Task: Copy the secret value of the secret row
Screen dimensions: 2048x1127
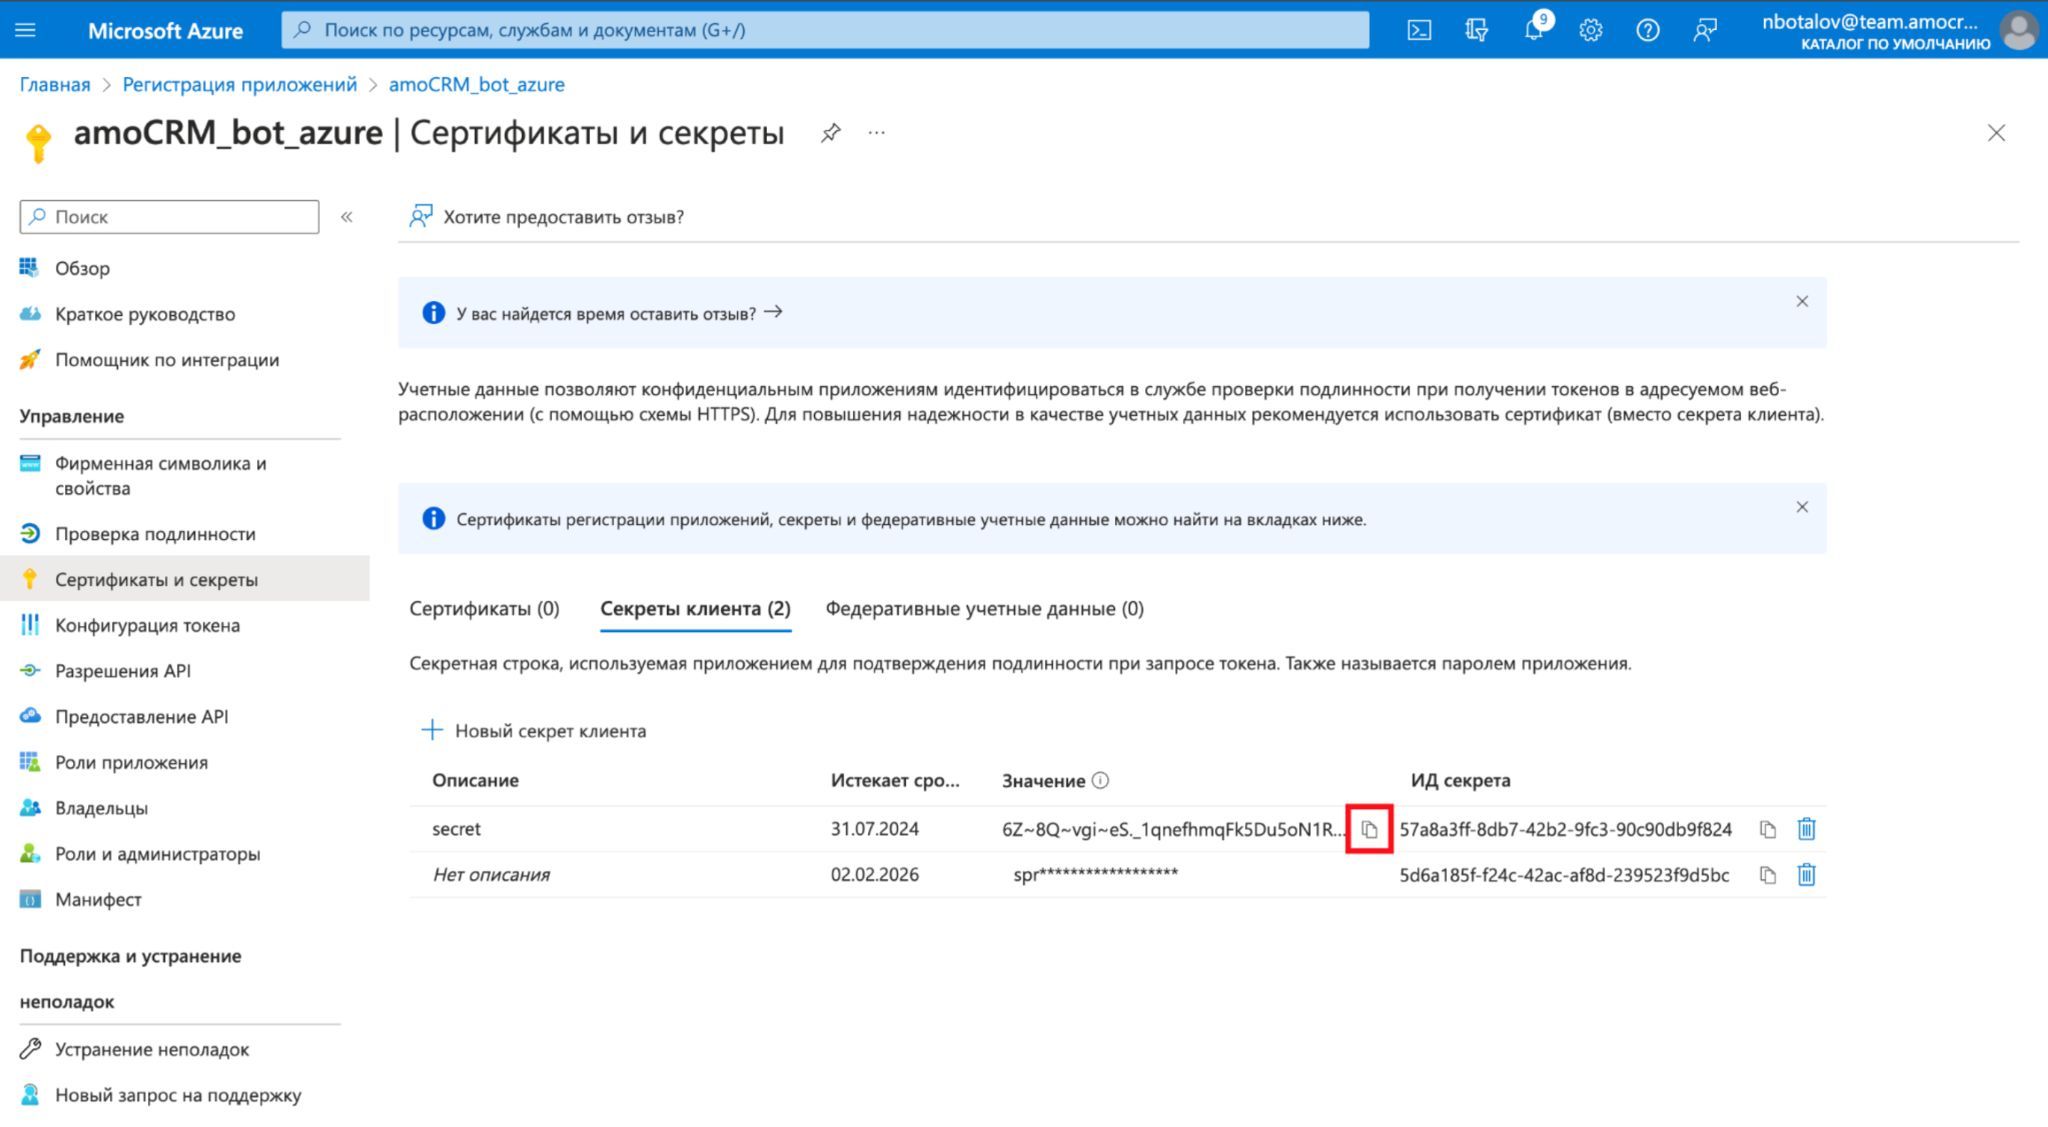Action: (x=1369, y=829)
